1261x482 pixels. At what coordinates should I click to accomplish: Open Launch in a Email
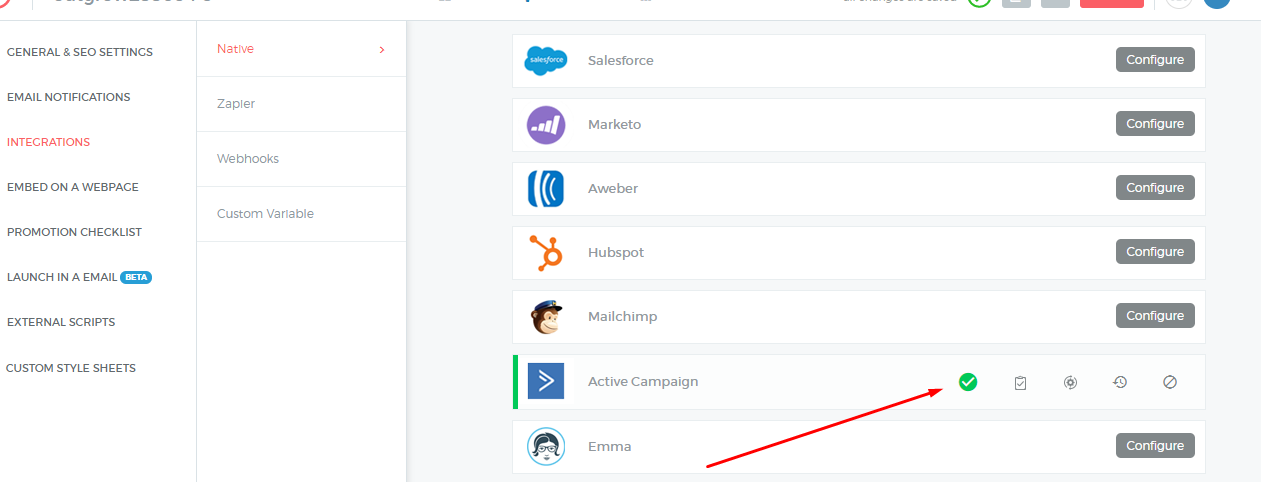click(61, 277)
